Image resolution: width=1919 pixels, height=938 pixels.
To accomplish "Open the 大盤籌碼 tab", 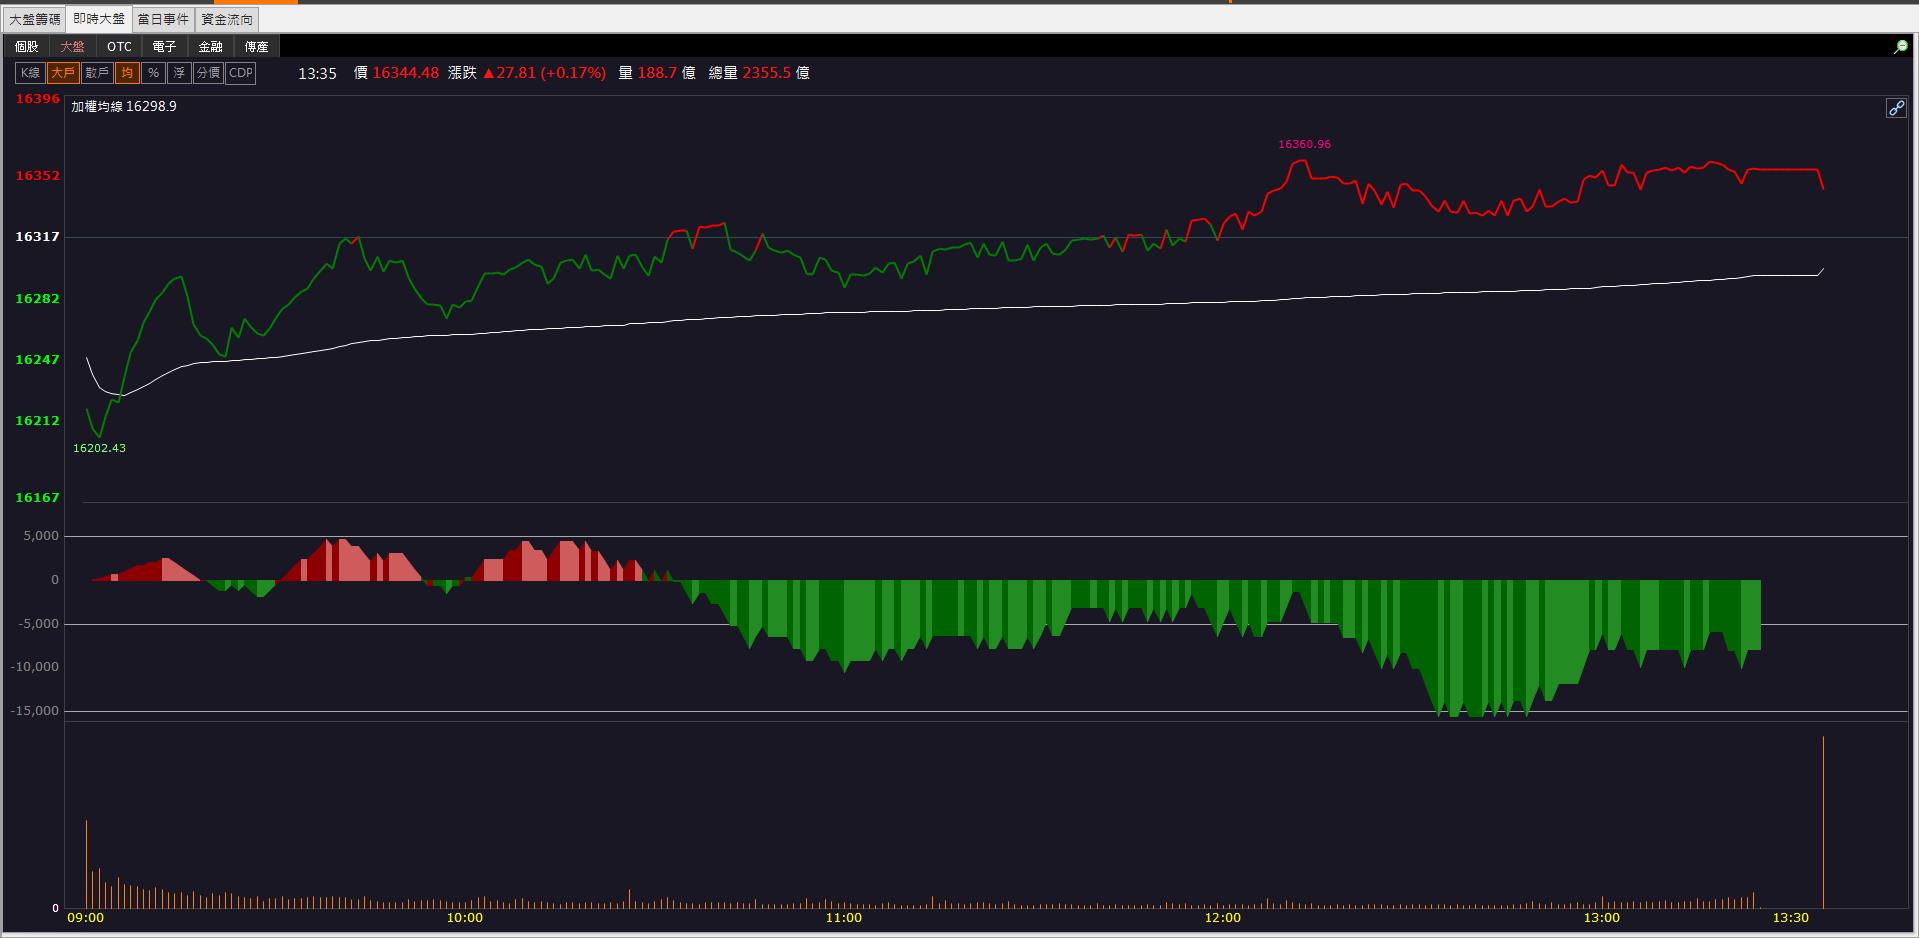I will (x=34, y=19).
